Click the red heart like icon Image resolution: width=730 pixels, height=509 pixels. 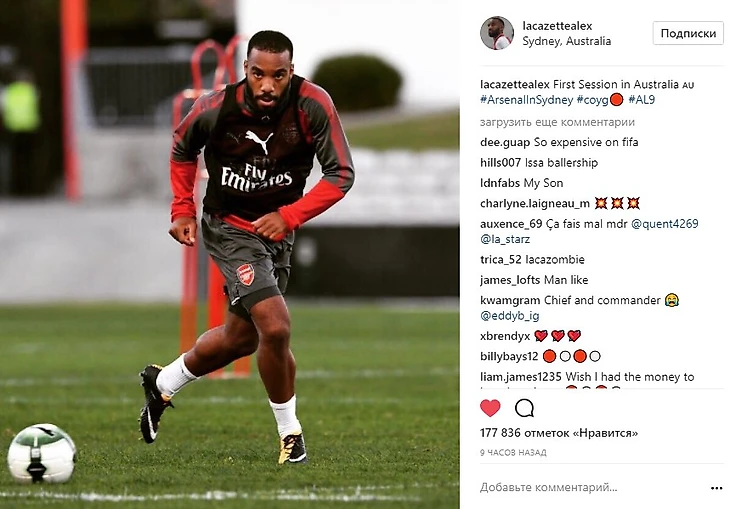(490, 408)
